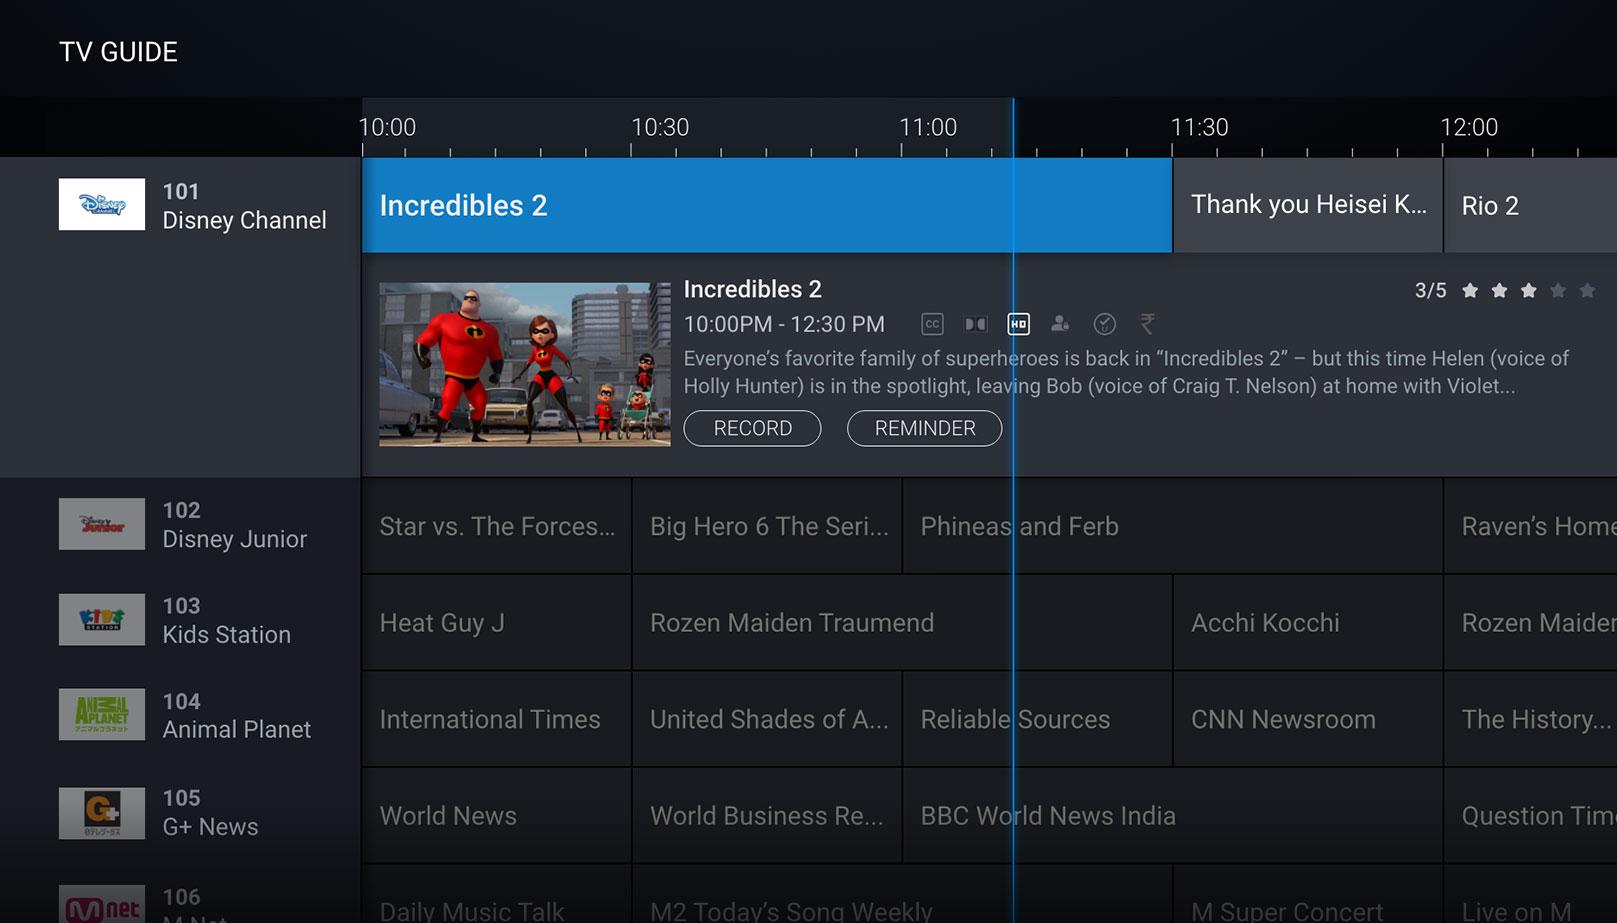Click the 3/5 rating text

click(1430, 291)
